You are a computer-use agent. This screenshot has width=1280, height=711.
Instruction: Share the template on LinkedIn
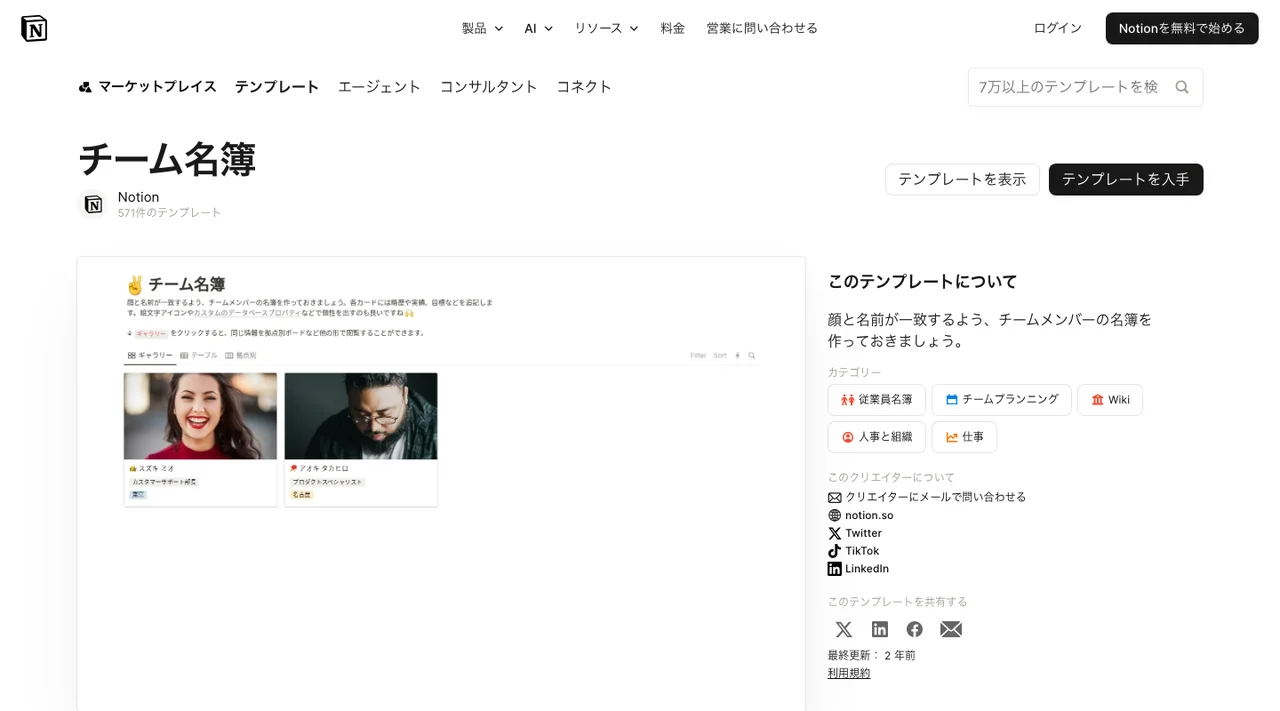880,629
